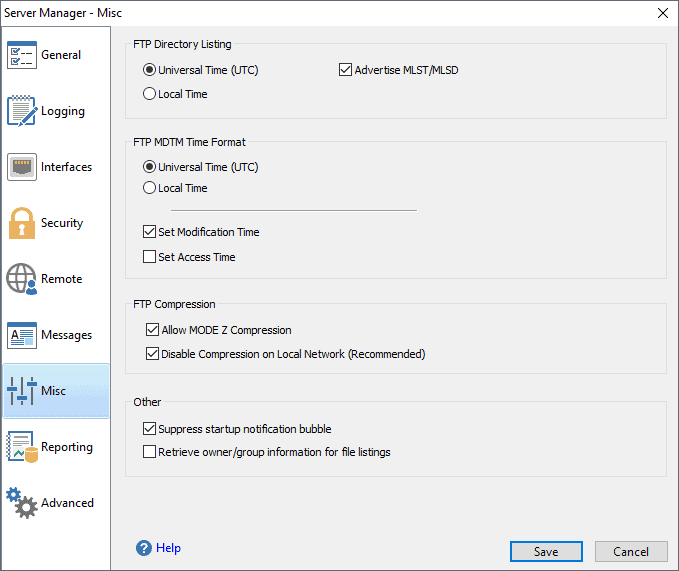This screenshot has height=571, width=679.
Task: Toggle Disable Compression on Local Network
Action: point(152,354)
